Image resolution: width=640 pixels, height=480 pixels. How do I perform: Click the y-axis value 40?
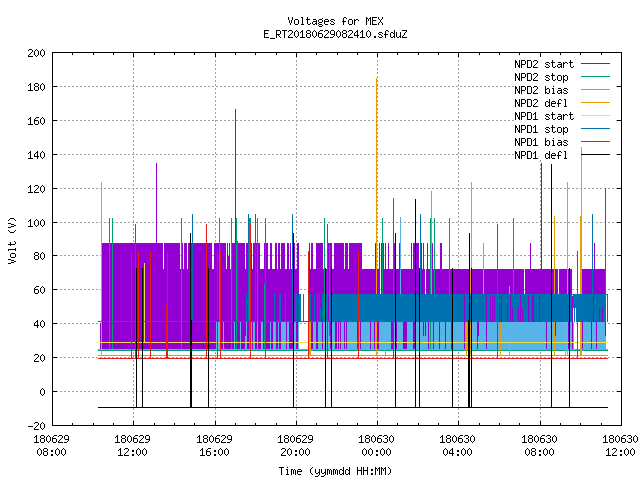[39, 324]
